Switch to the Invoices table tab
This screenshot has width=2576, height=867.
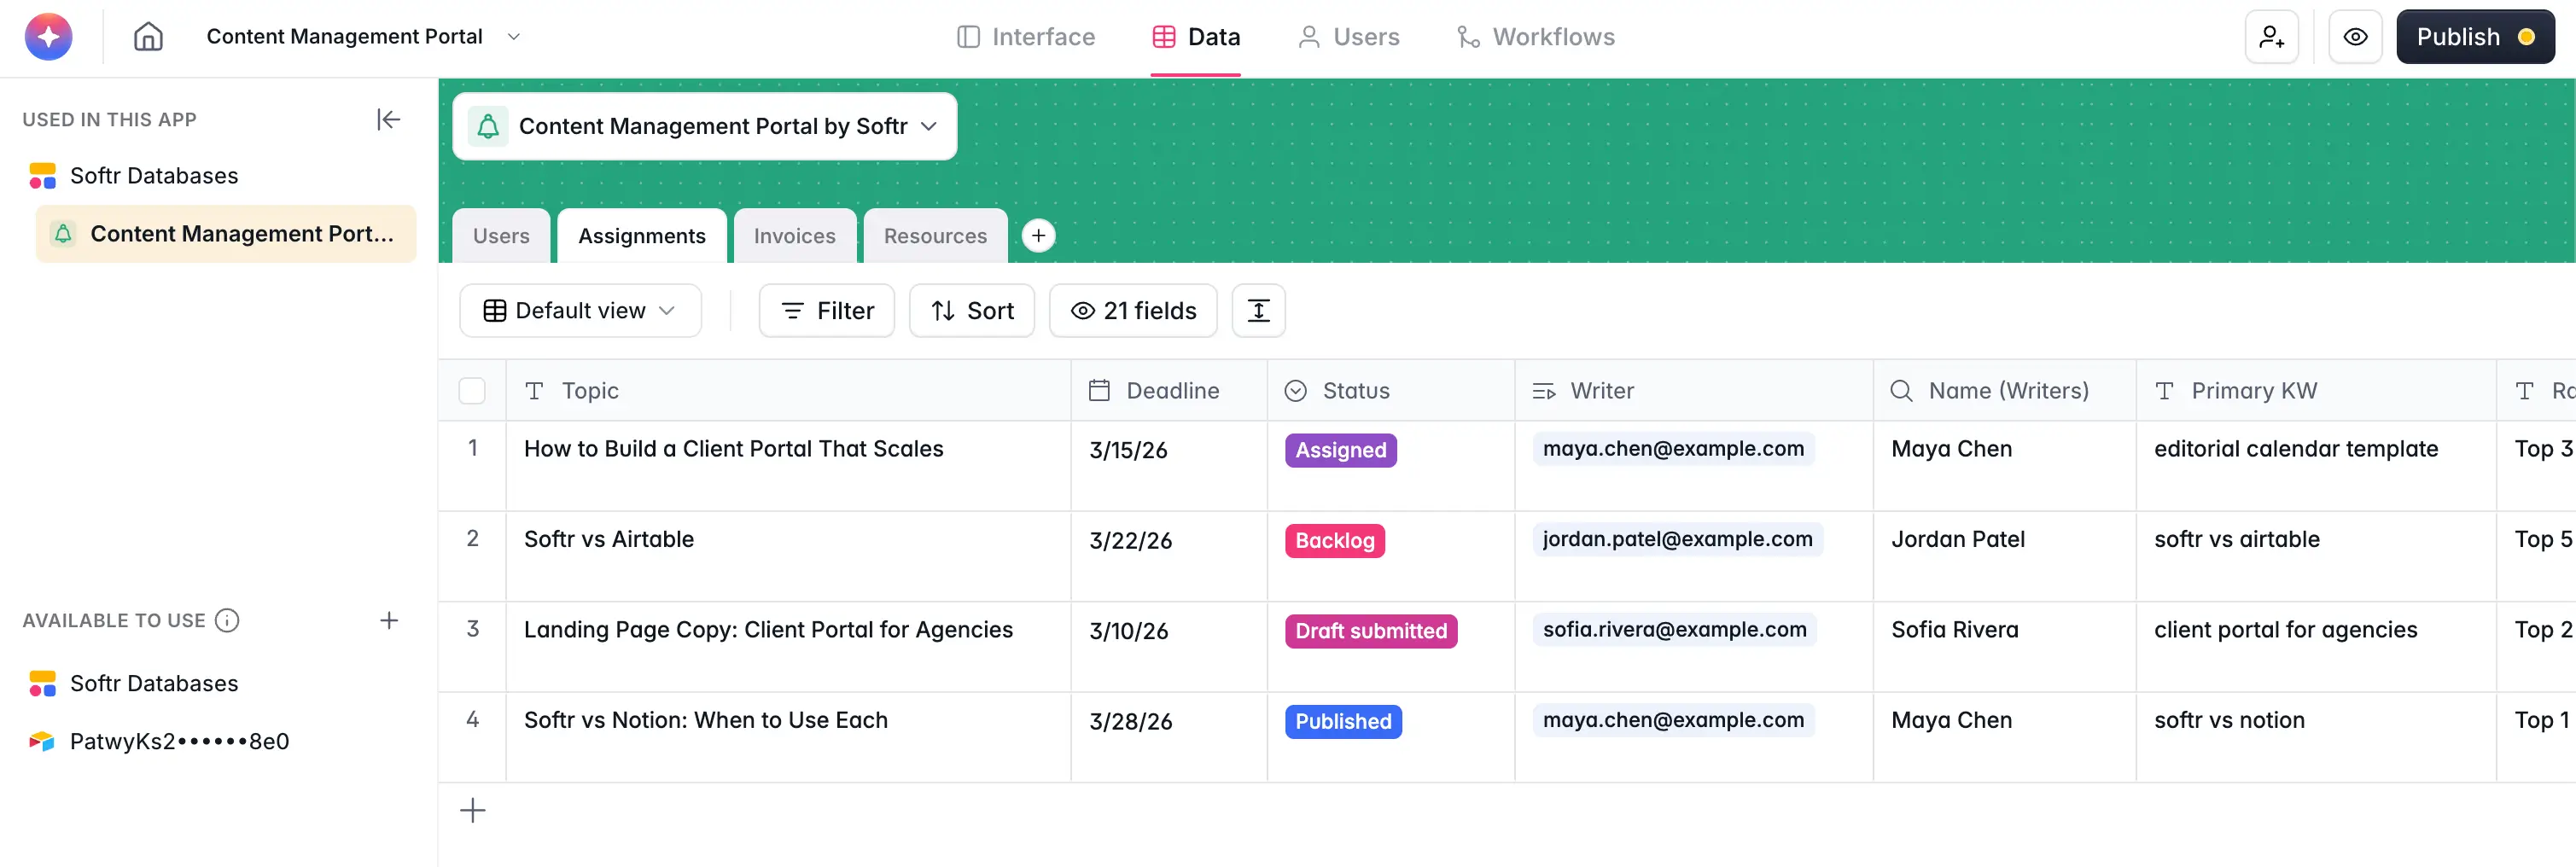(794, 235)
